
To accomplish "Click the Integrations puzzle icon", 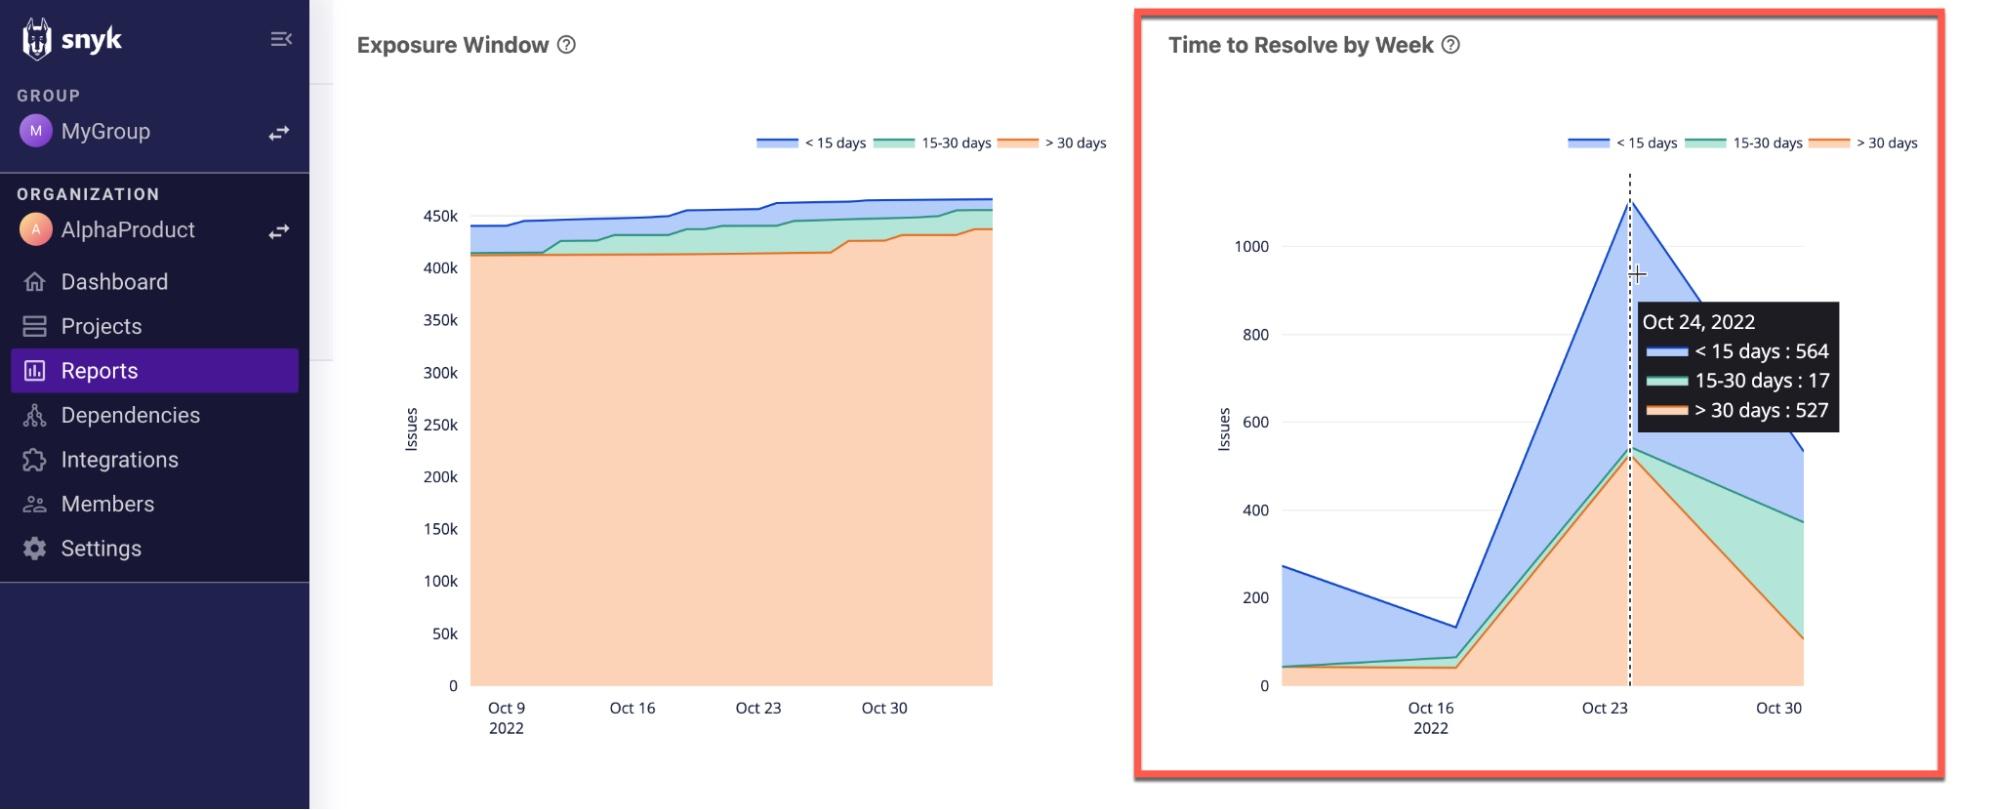I will 35,460.
